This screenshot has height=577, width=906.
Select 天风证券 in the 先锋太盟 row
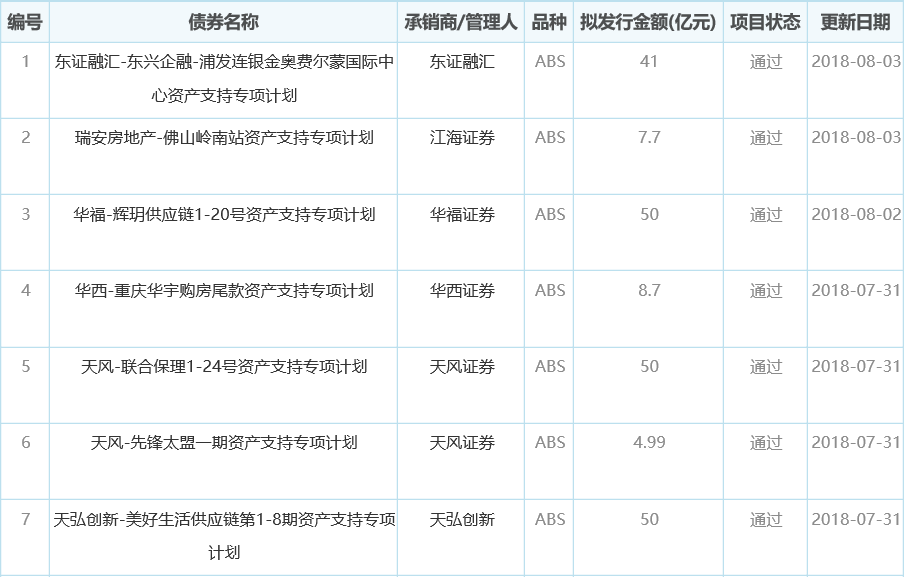462,443
